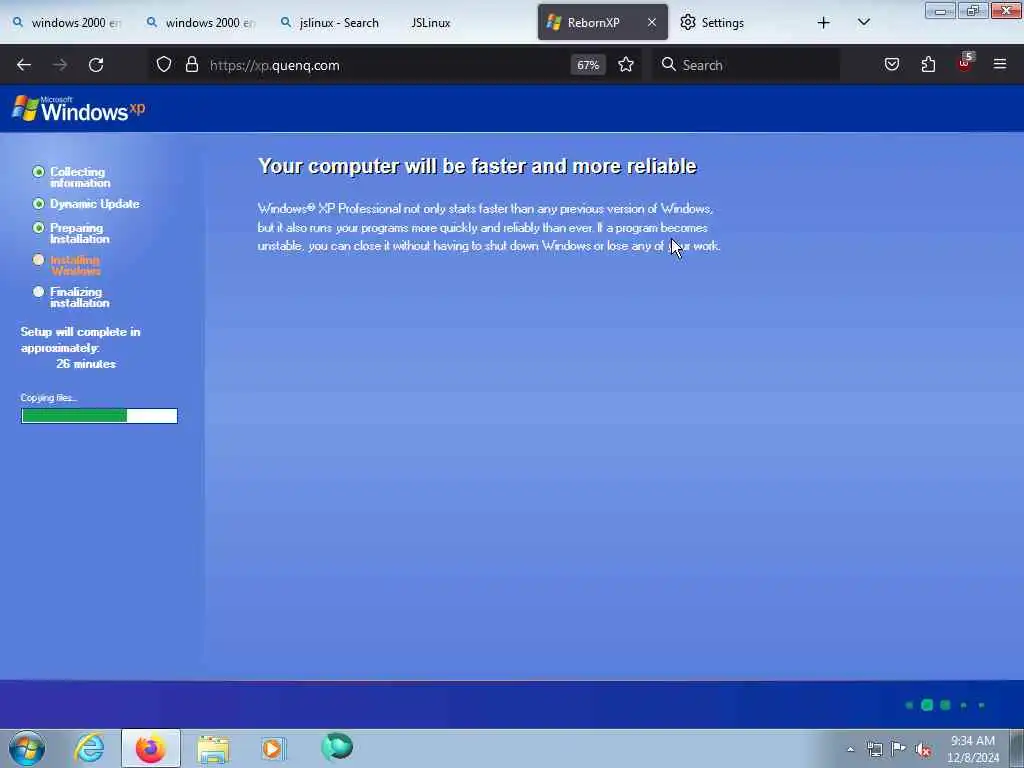The image size is (1024, 768).
Task: Open the Windows Start orb
Action: click(27, 748)
